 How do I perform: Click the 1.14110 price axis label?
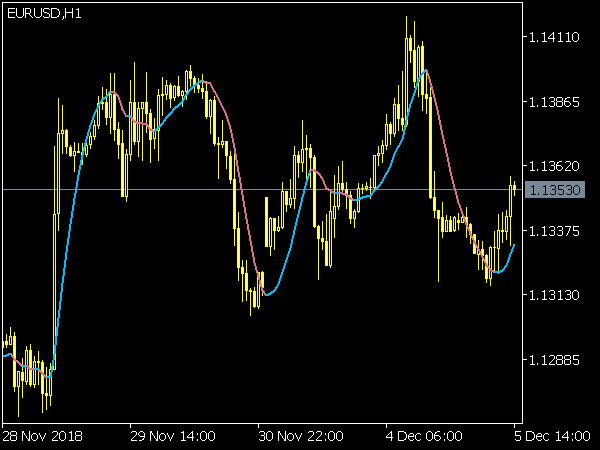pyautogui.click(x=554, y=37)
